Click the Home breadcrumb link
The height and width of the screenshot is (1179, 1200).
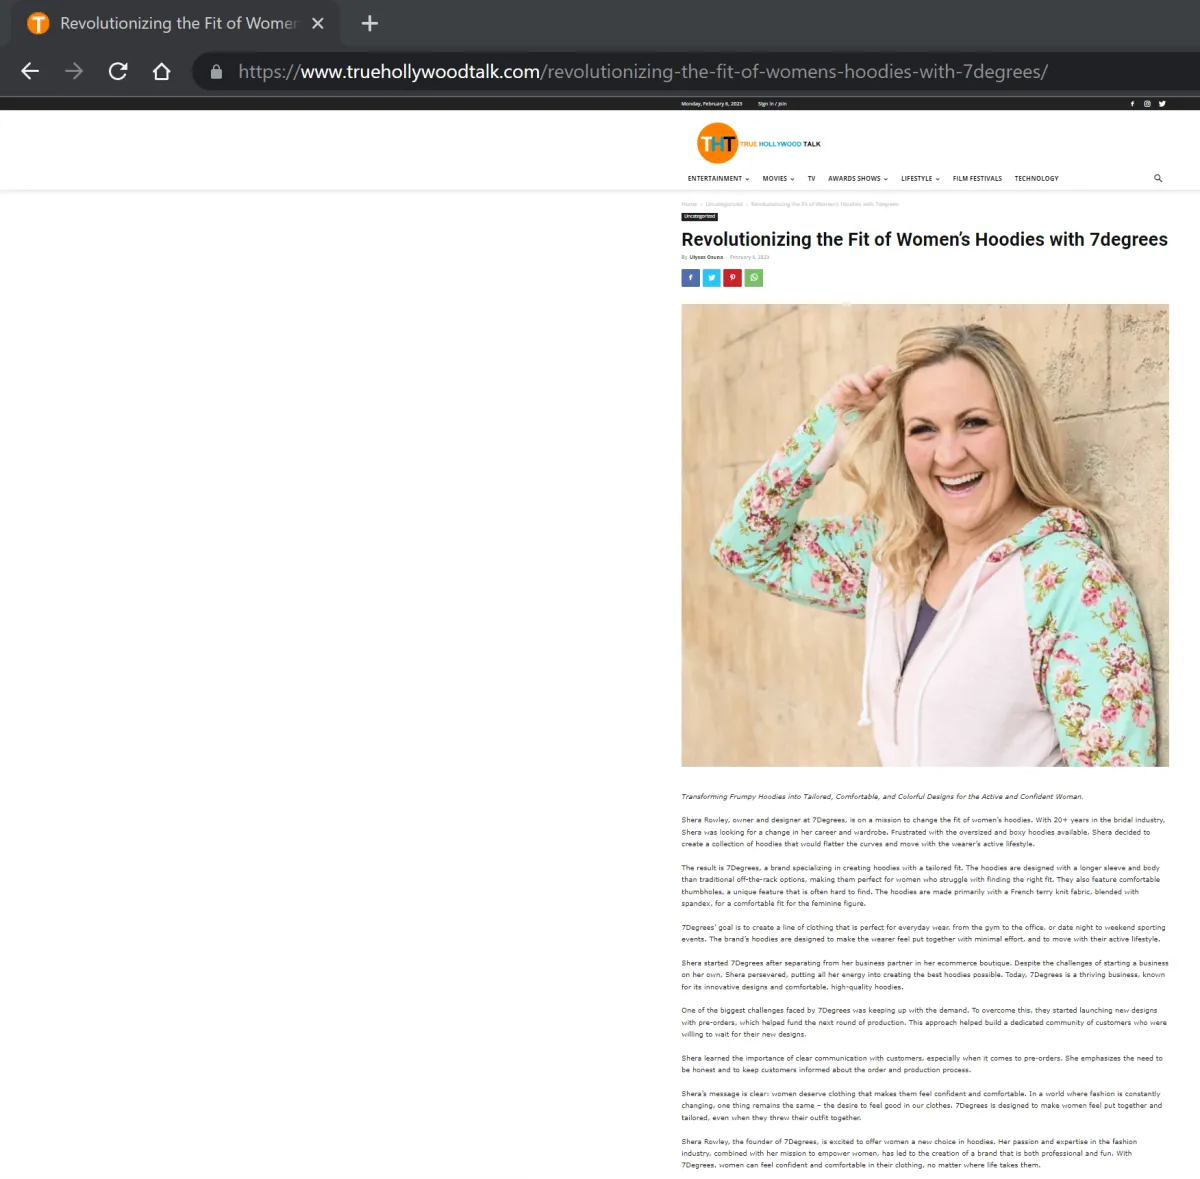[689, 204]
